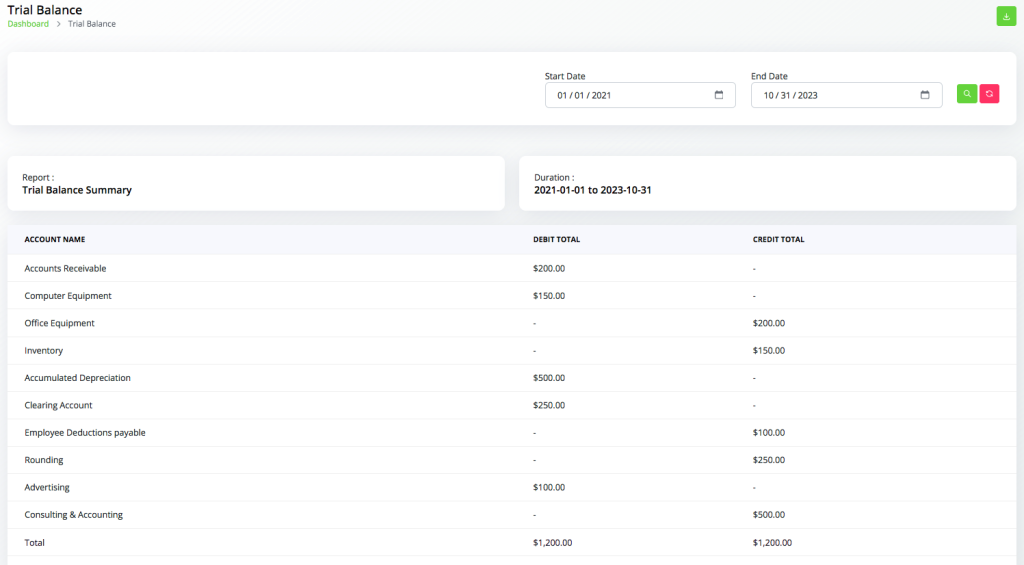The width and height of the screenshot is (1024, 565).
Task: Click the Trial Balance breadcrumb item
Action: (x=92, y=24)
